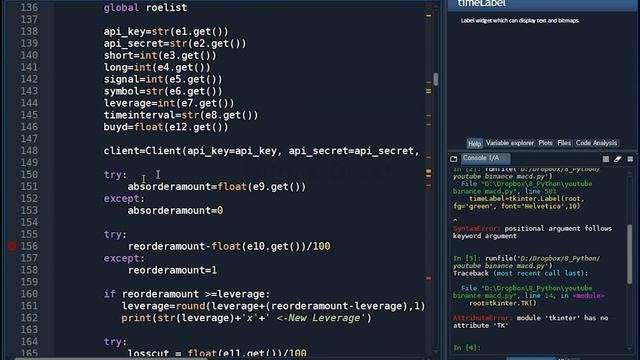Image resolution: width=640 pixels, height=360 pixels.
Task: Open the Files tab
Action: click(564, 143)
